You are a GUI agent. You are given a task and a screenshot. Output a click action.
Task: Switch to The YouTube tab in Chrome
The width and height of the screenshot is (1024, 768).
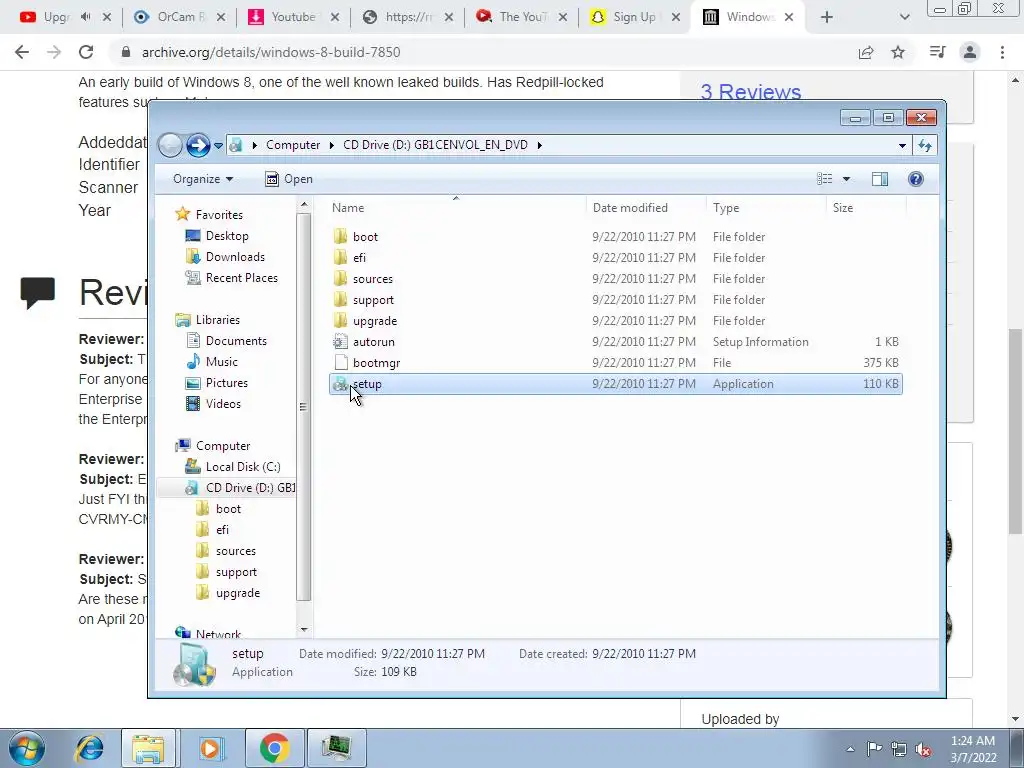(520, 17)
